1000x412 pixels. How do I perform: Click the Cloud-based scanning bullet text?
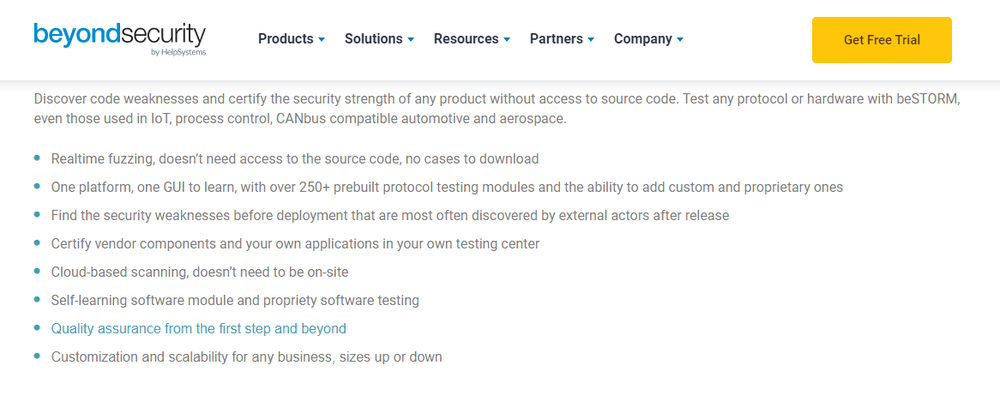200,272
